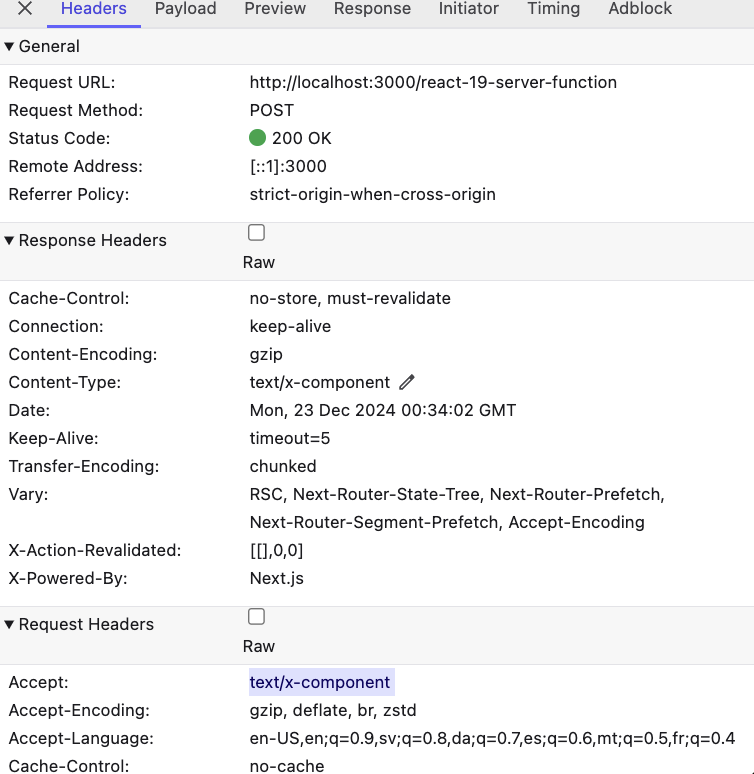The width and height of the screenshot is (754, 774).
Task: Open the Adblock tab
Action: (x=640, y=8)
